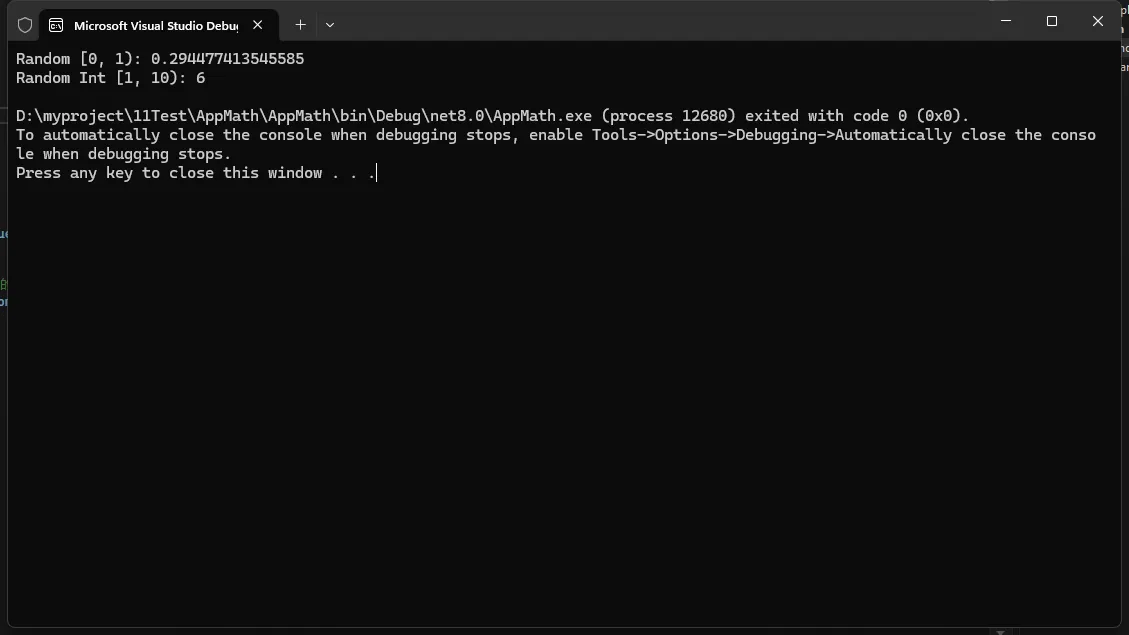Open the new tab profile dropdown
This screenshot has height=635, width=1129.
330,25
